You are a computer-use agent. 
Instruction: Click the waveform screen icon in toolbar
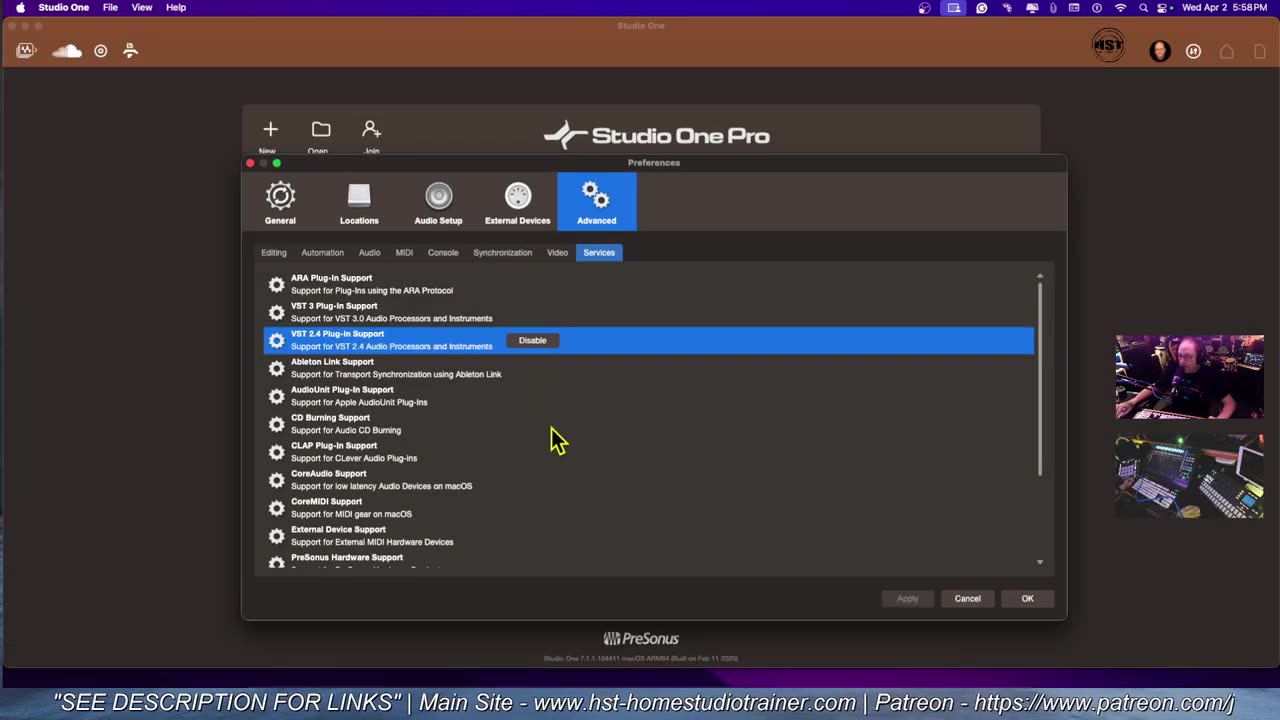click(27, 51)
